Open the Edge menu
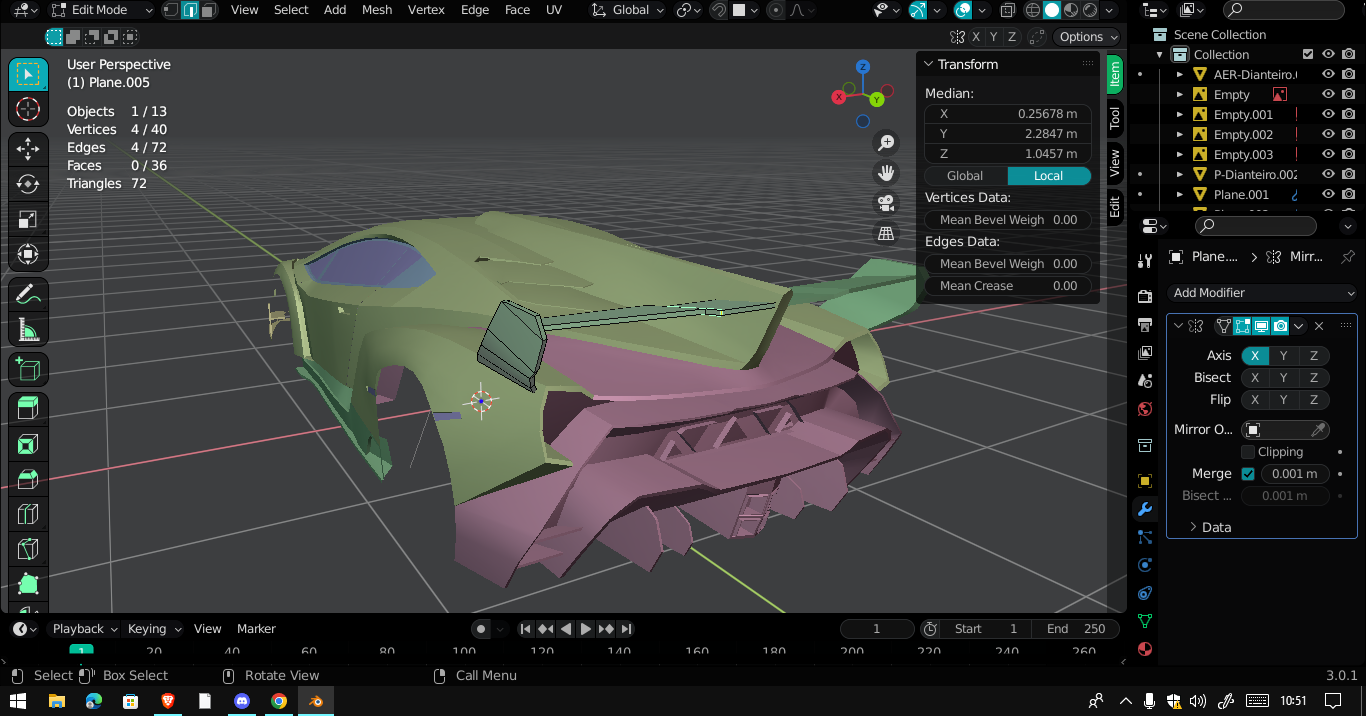 click(x=475, y=10)
